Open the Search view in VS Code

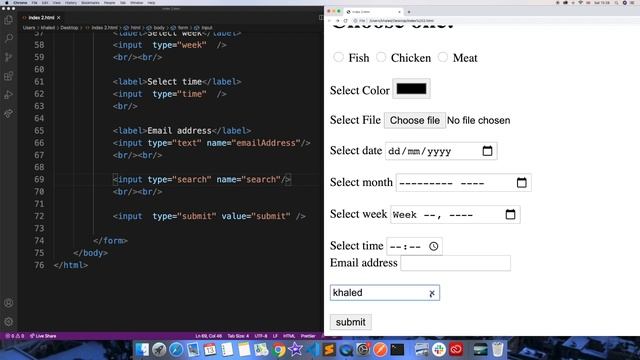tap(9, 38)
